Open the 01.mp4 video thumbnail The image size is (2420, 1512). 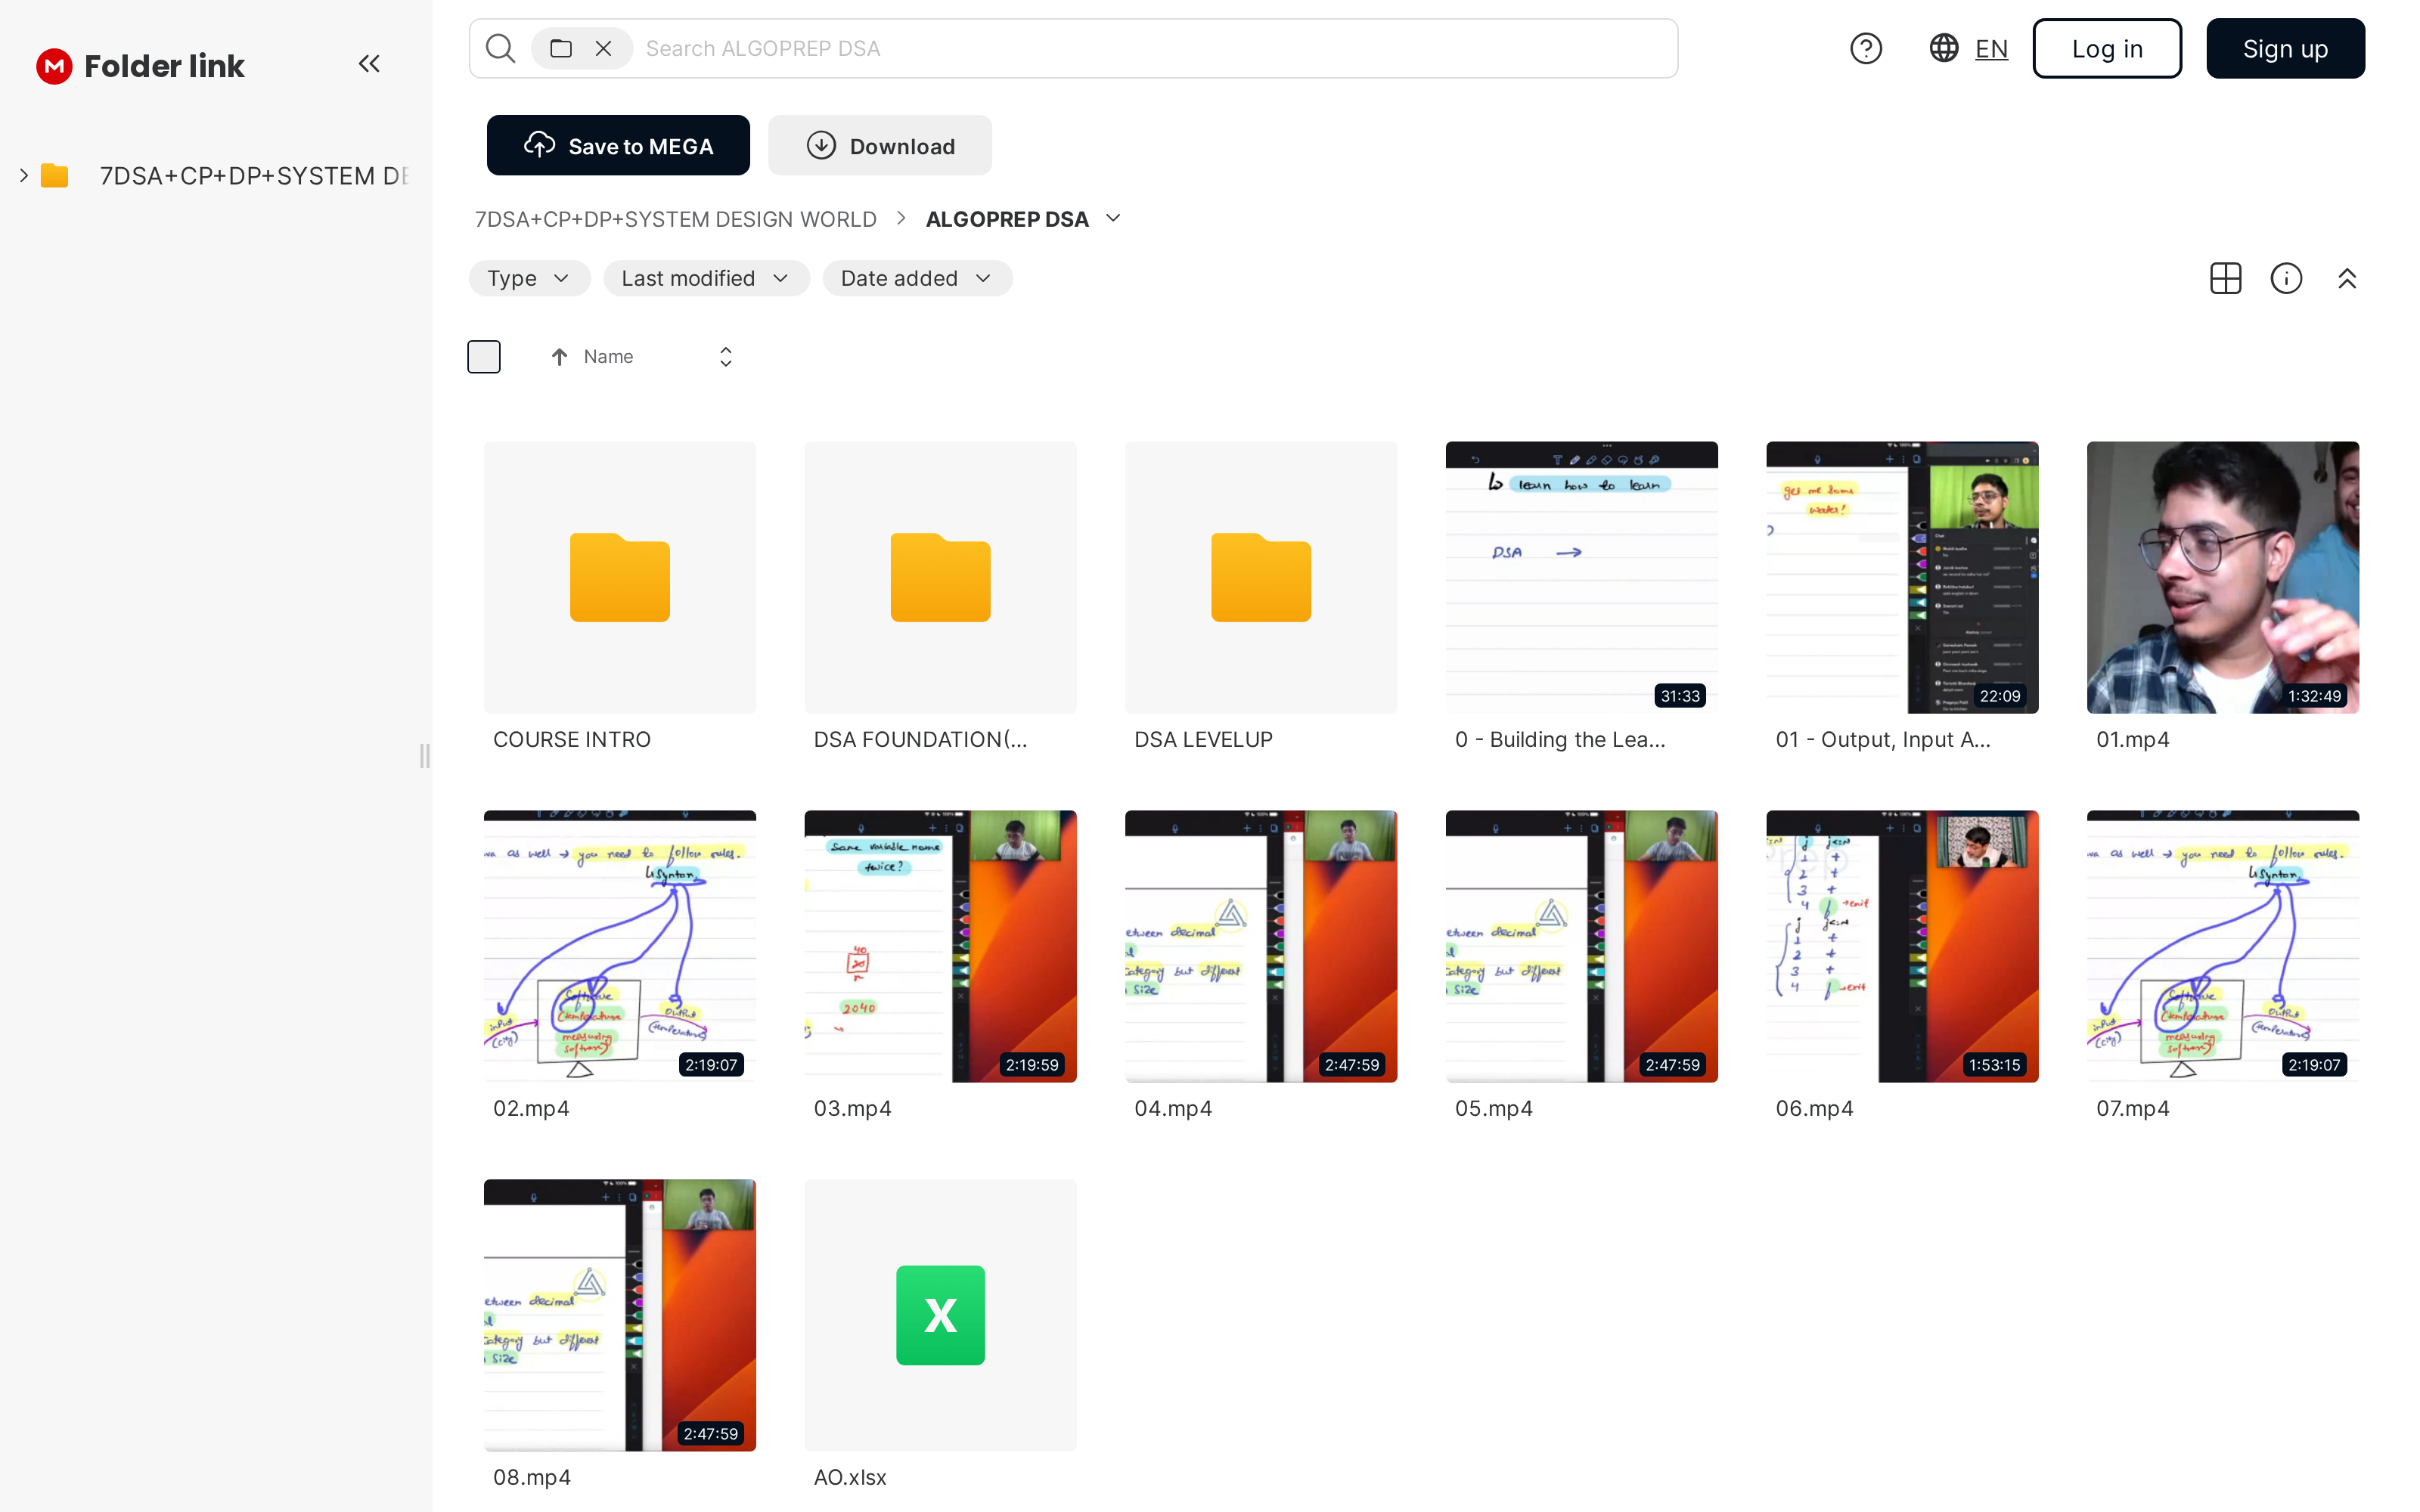[x=2222, y=577]
